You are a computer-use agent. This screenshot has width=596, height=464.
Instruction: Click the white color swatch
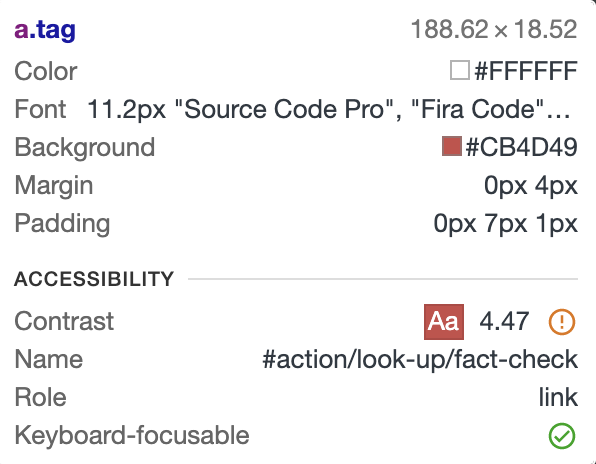coord(460,71)
